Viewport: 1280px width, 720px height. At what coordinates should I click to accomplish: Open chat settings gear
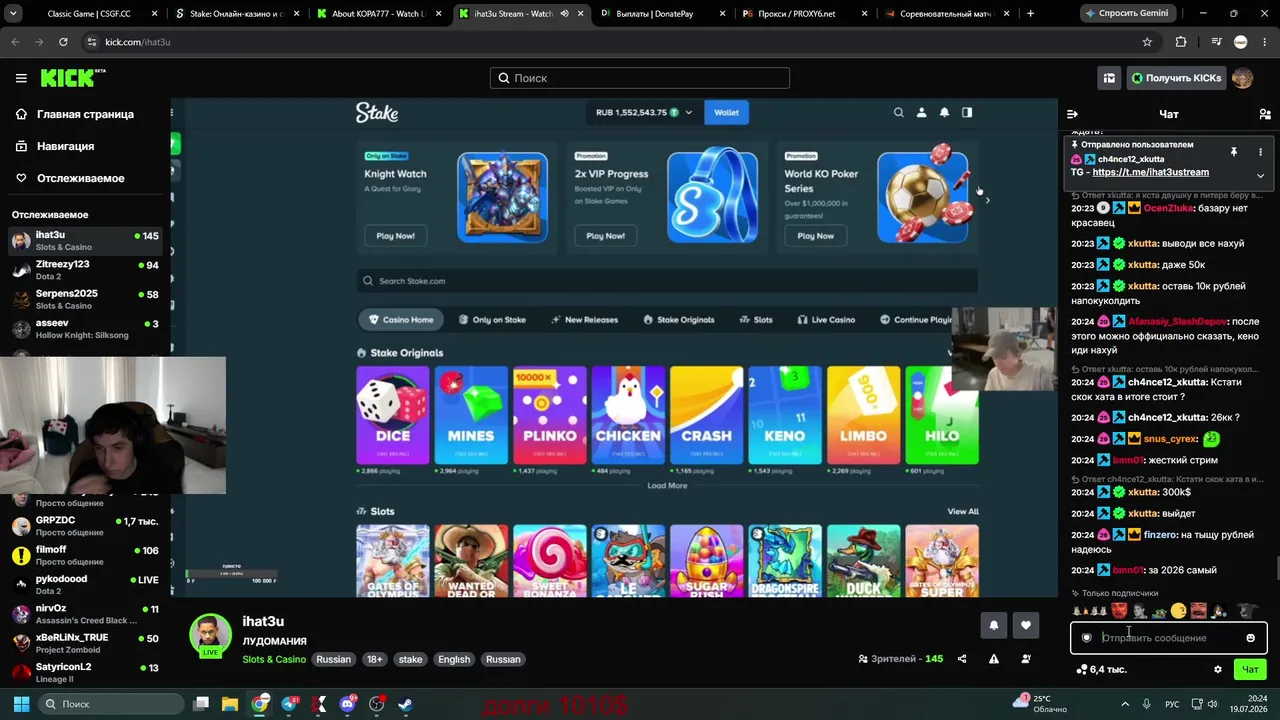coord(1217,669)
